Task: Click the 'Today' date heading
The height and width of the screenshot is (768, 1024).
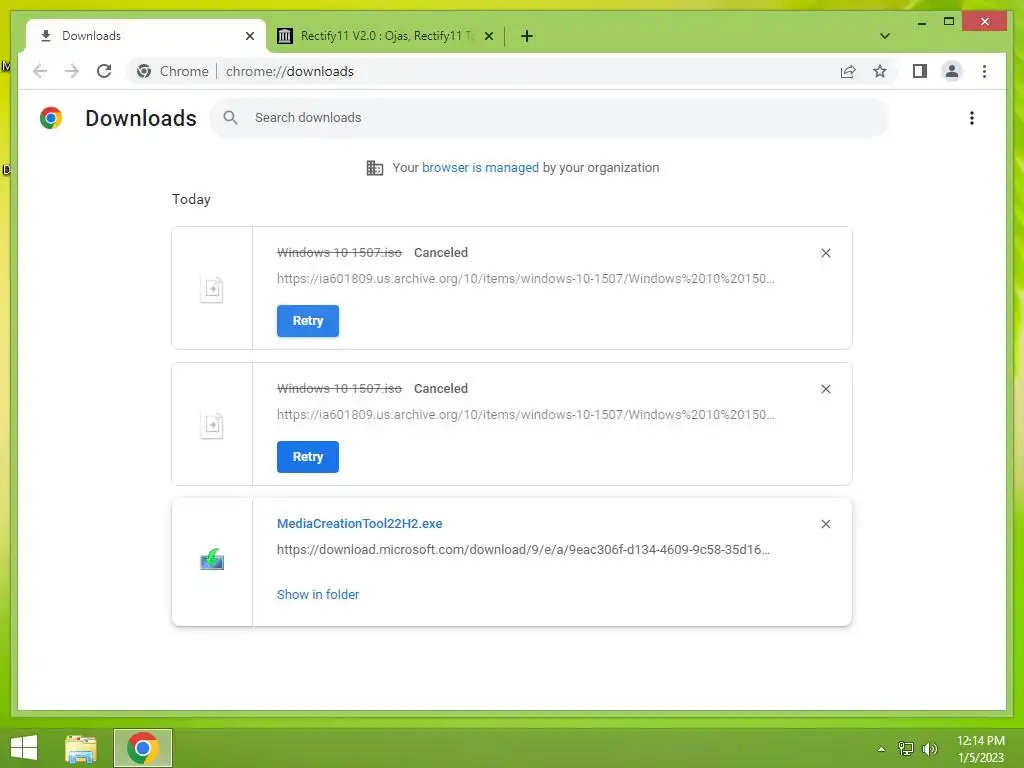Action: (191, 199)
